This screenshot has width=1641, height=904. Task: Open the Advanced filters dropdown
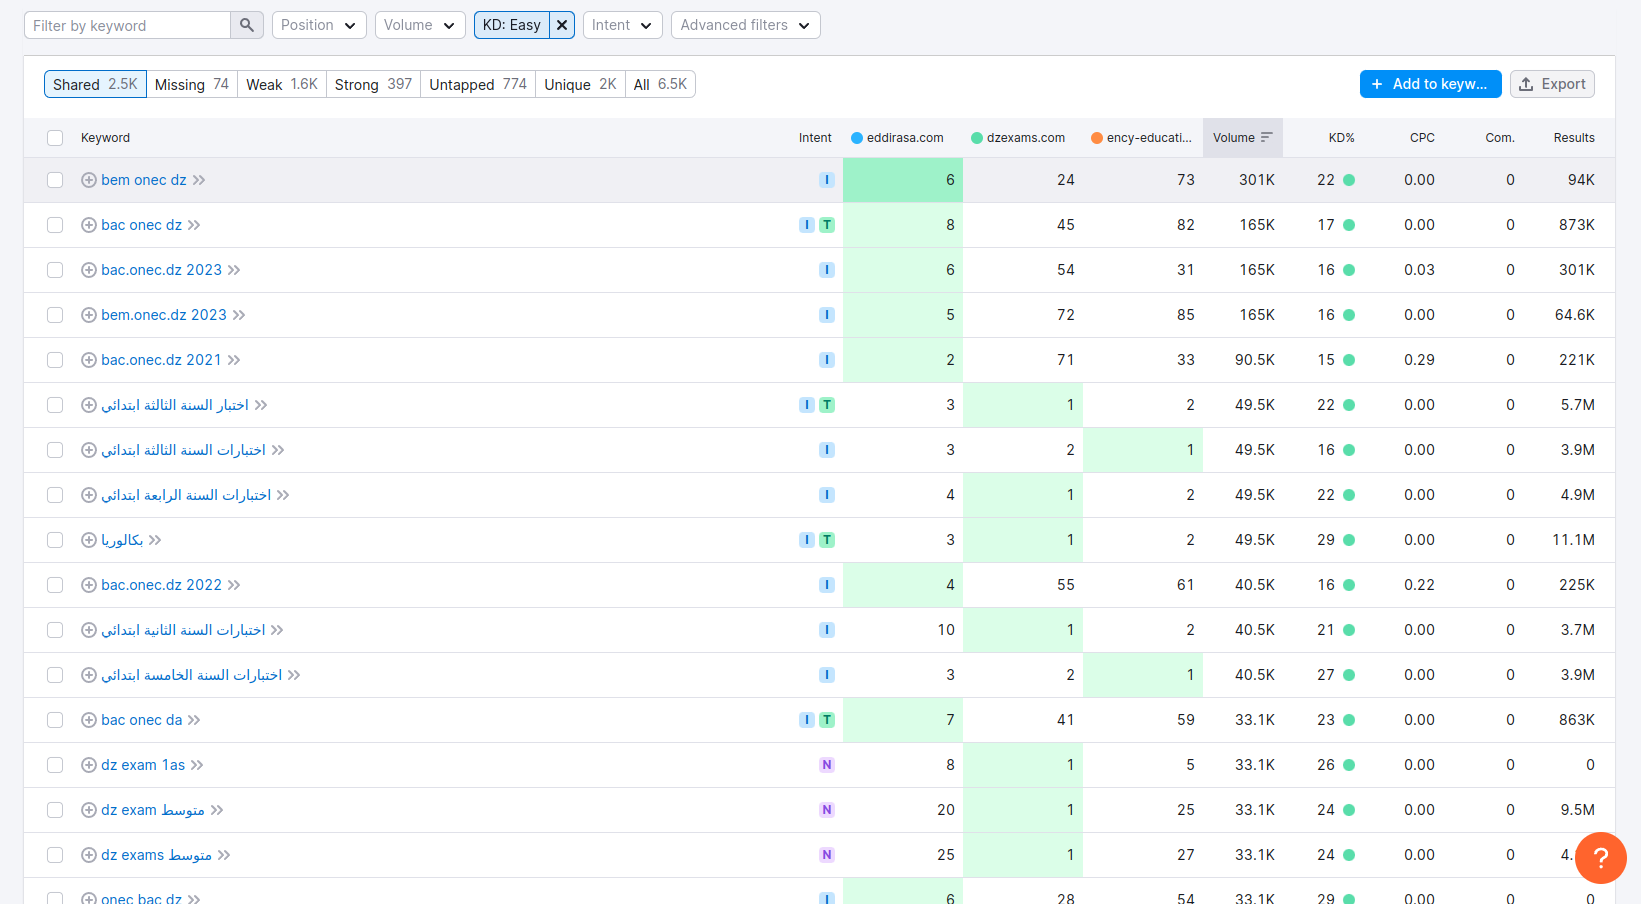coord(745,25)
